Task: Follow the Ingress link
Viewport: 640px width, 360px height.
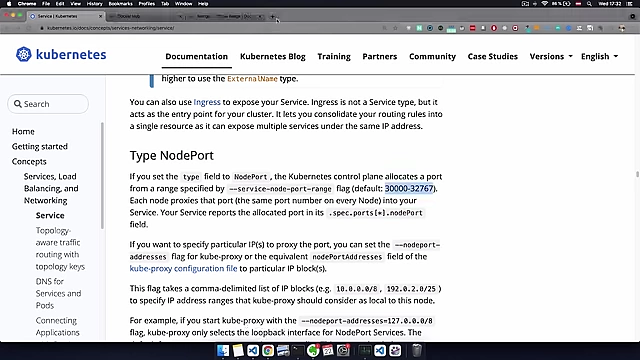Action: coord(207,102)
